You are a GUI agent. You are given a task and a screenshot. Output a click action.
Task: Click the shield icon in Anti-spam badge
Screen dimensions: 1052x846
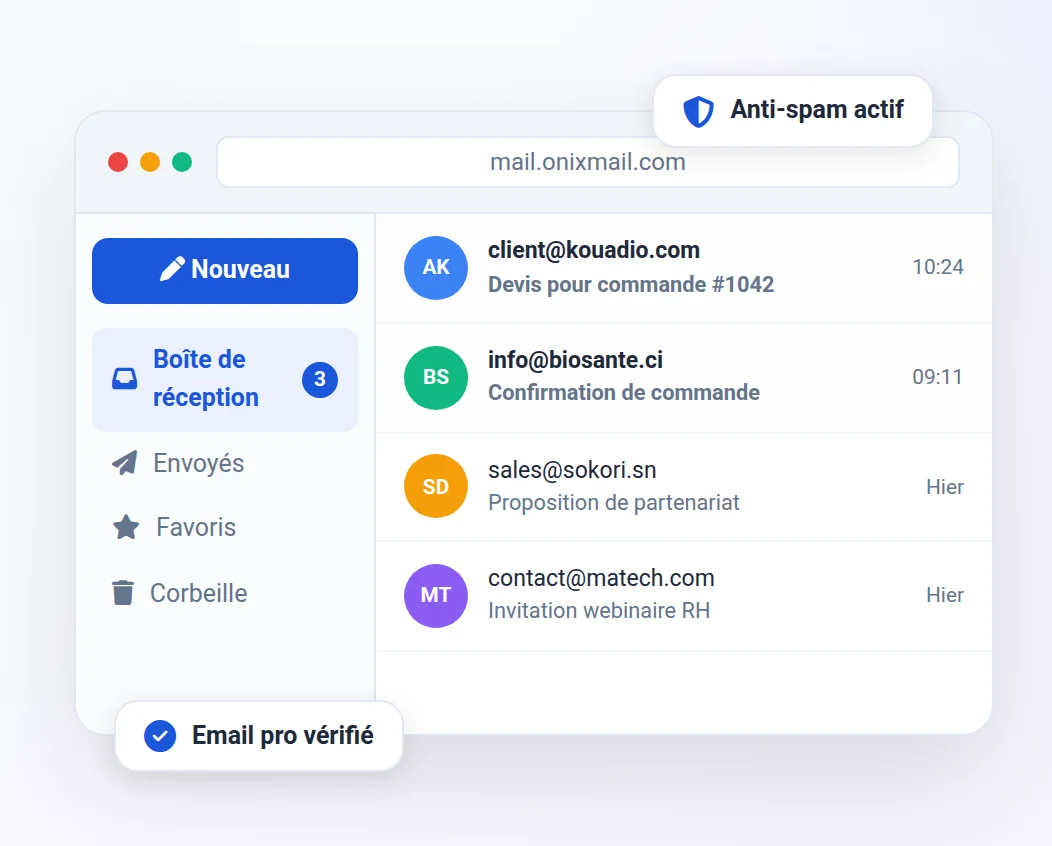pos(698,111)
